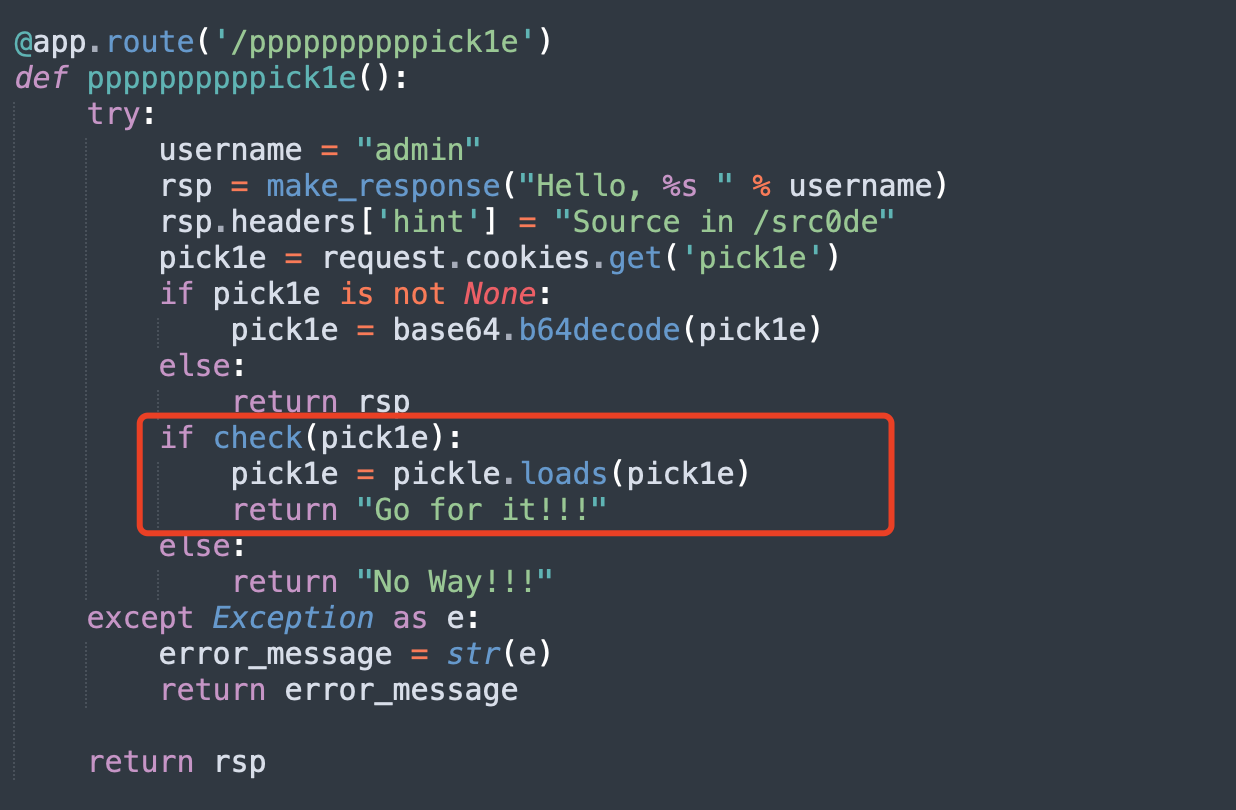Click the @app.route decorator text
1236x810 pixels.
[x=105, y=42]
